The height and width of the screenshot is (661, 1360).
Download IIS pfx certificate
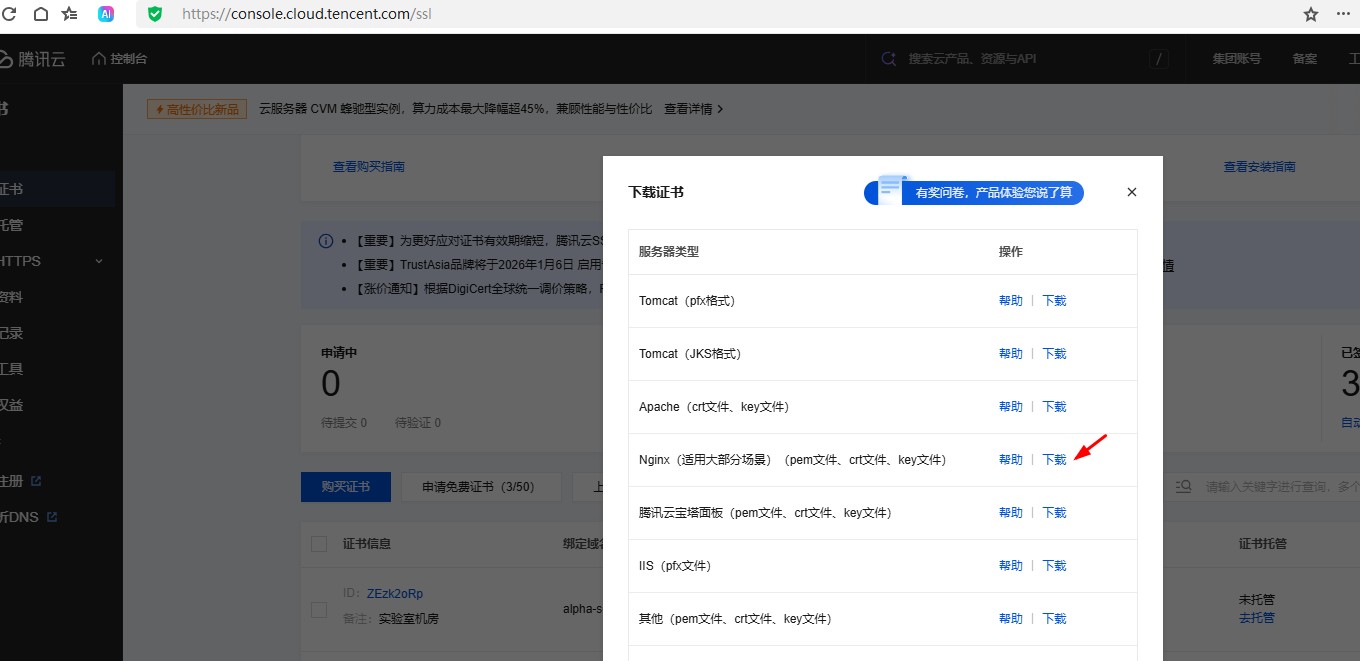click(1055, 565)
